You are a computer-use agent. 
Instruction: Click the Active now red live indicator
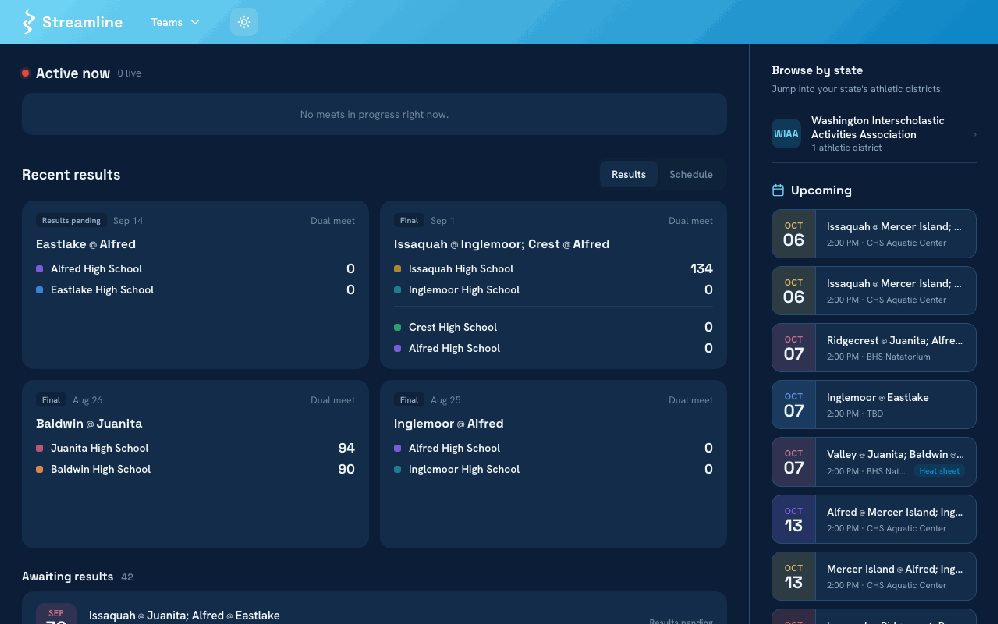(x=25, y=73)
